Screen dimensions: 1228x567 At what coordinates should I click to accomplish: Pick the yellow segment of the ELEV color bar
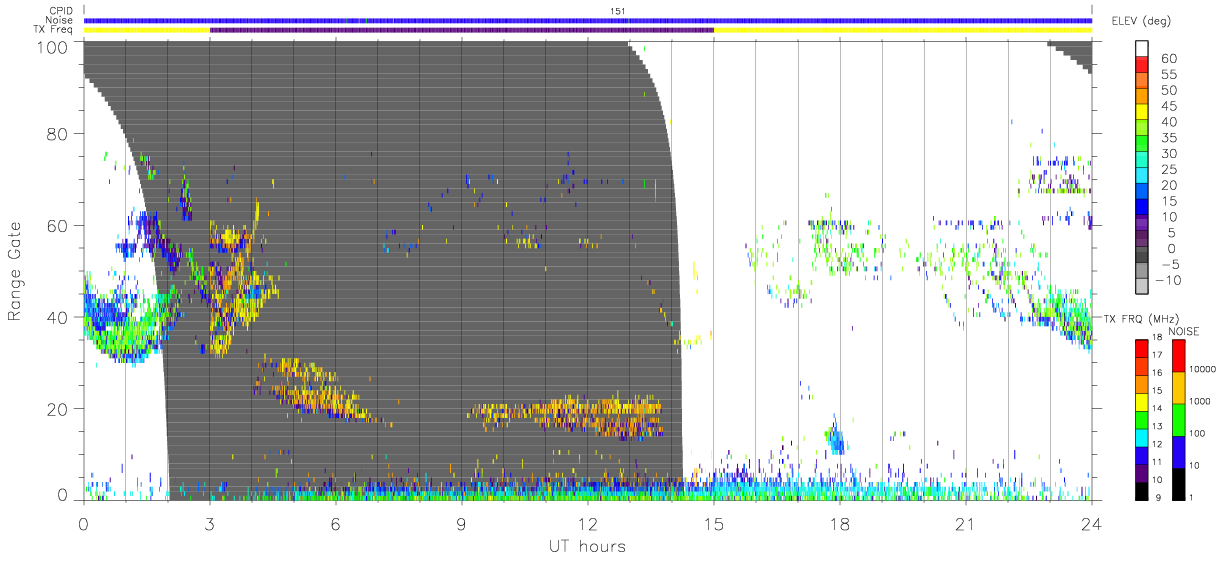coord(1142,114)
